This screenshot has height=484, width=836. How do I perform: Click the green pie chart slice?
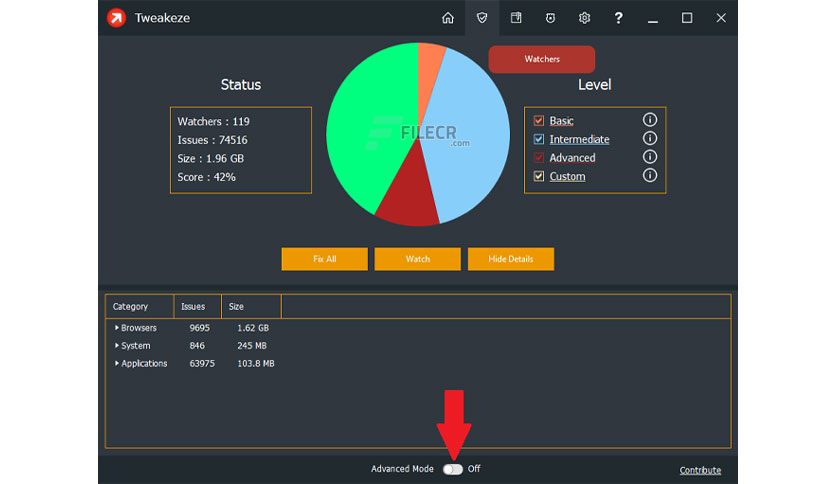point(371,128)
